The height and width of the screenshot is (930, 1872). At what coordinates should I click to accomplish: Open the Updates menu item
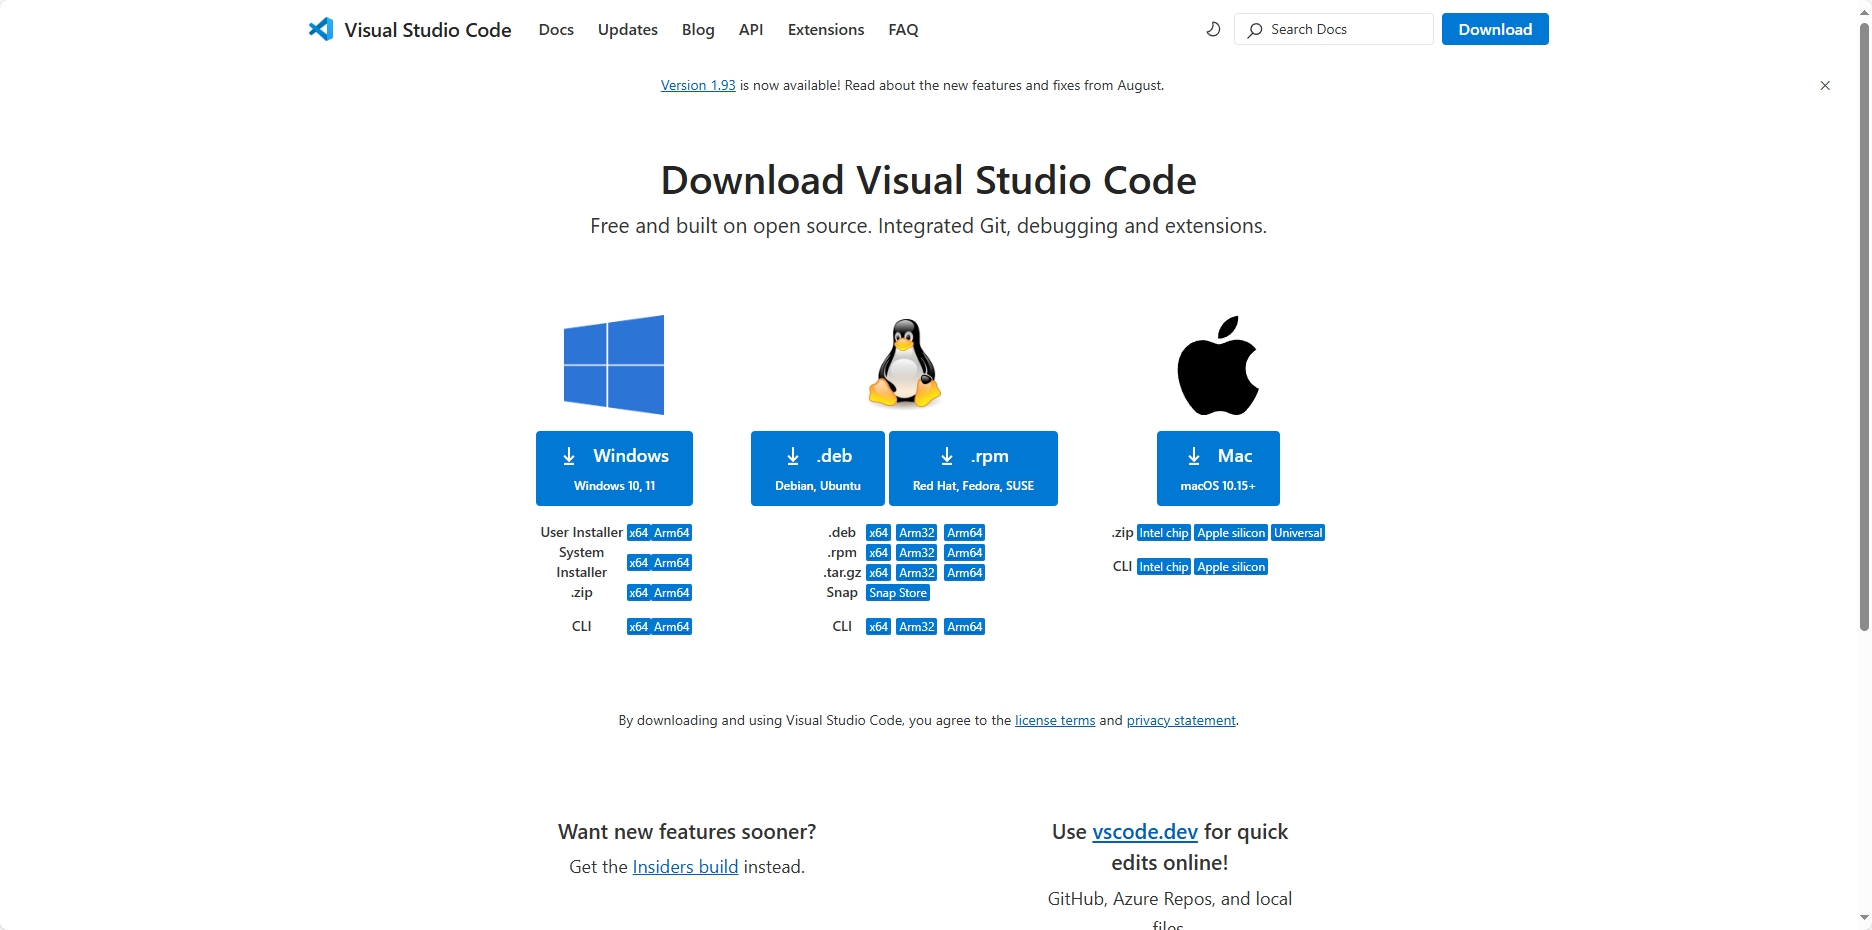point(628,30)
